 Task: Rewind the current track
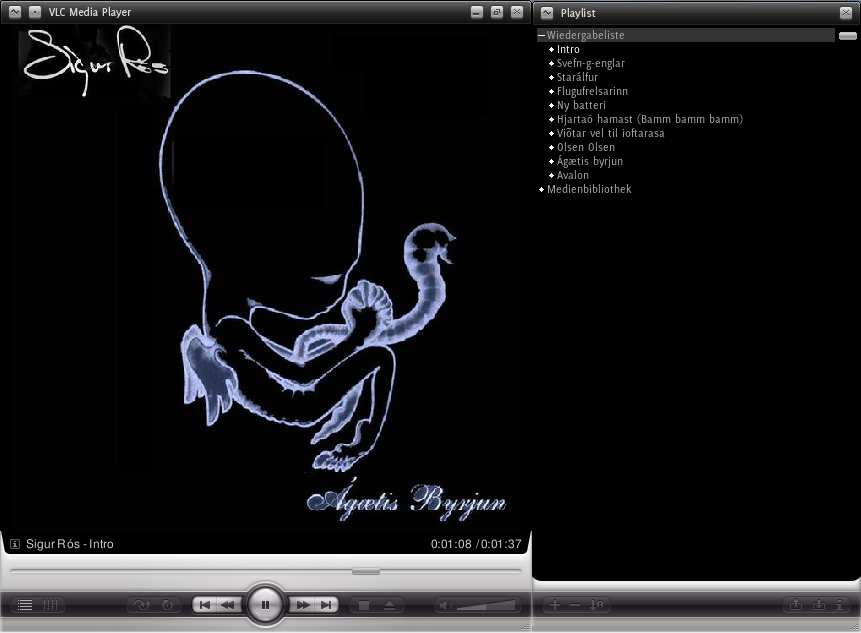[x=228, y=605]
